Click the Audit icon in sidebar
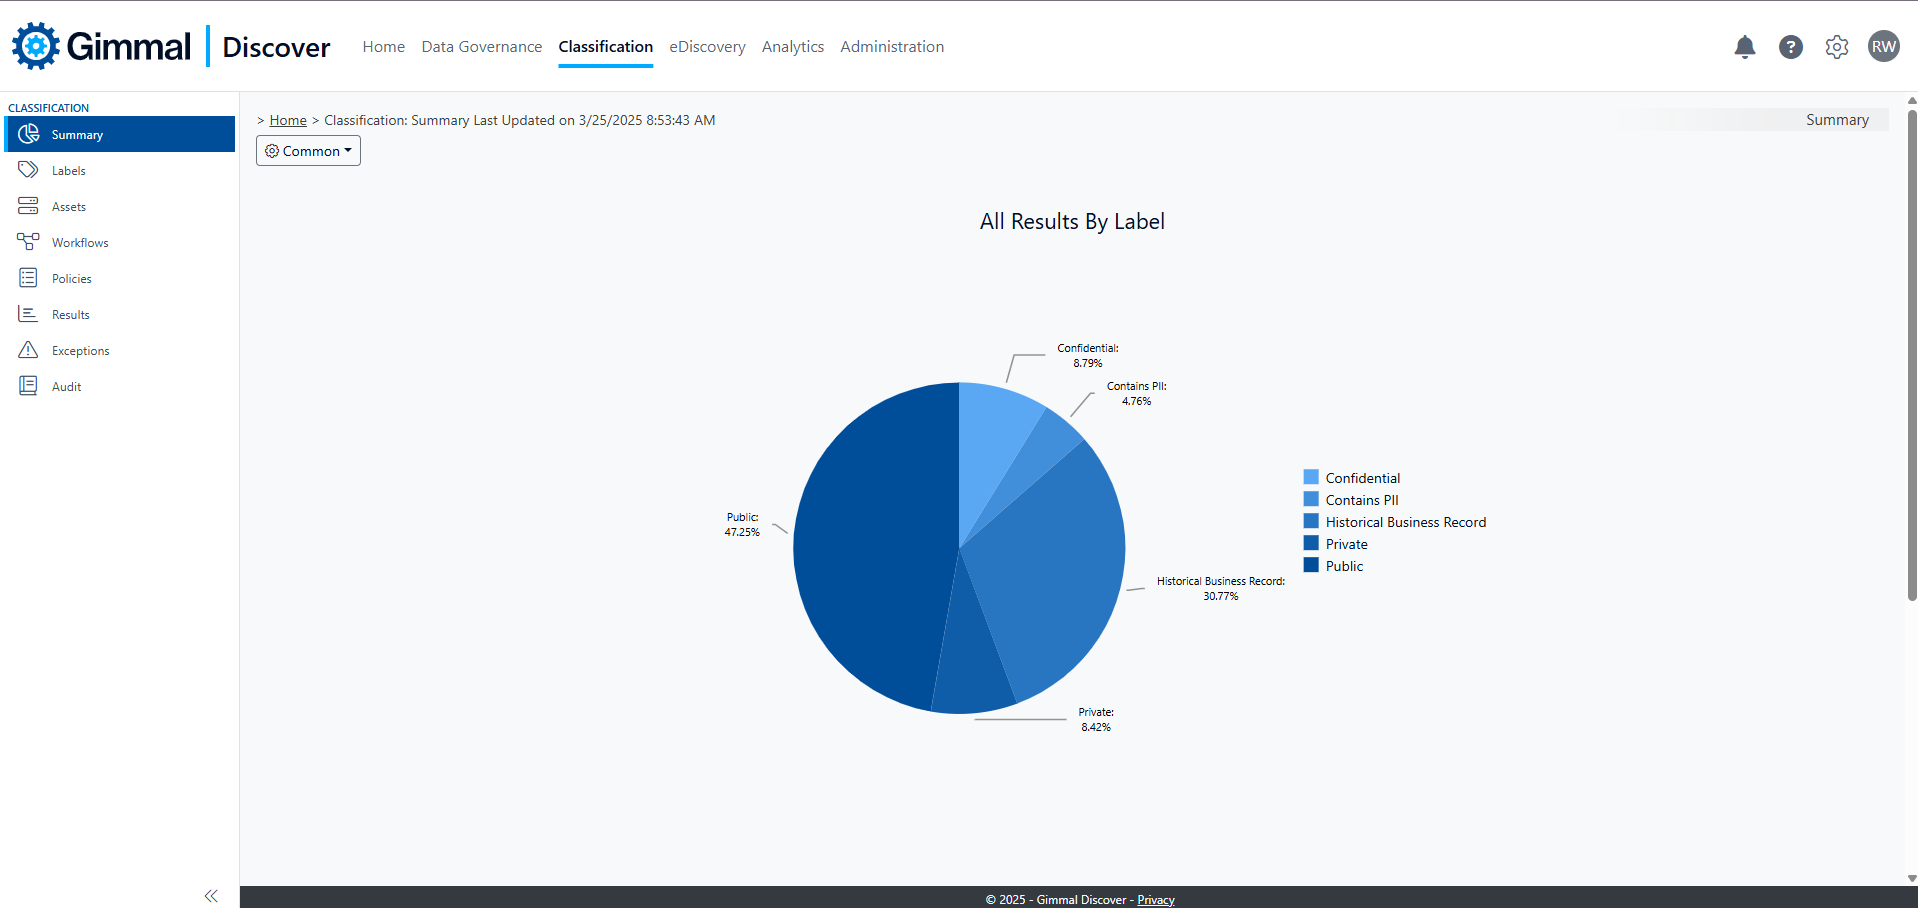Viewport: 1918px width, 908px height. coord(28,386)
